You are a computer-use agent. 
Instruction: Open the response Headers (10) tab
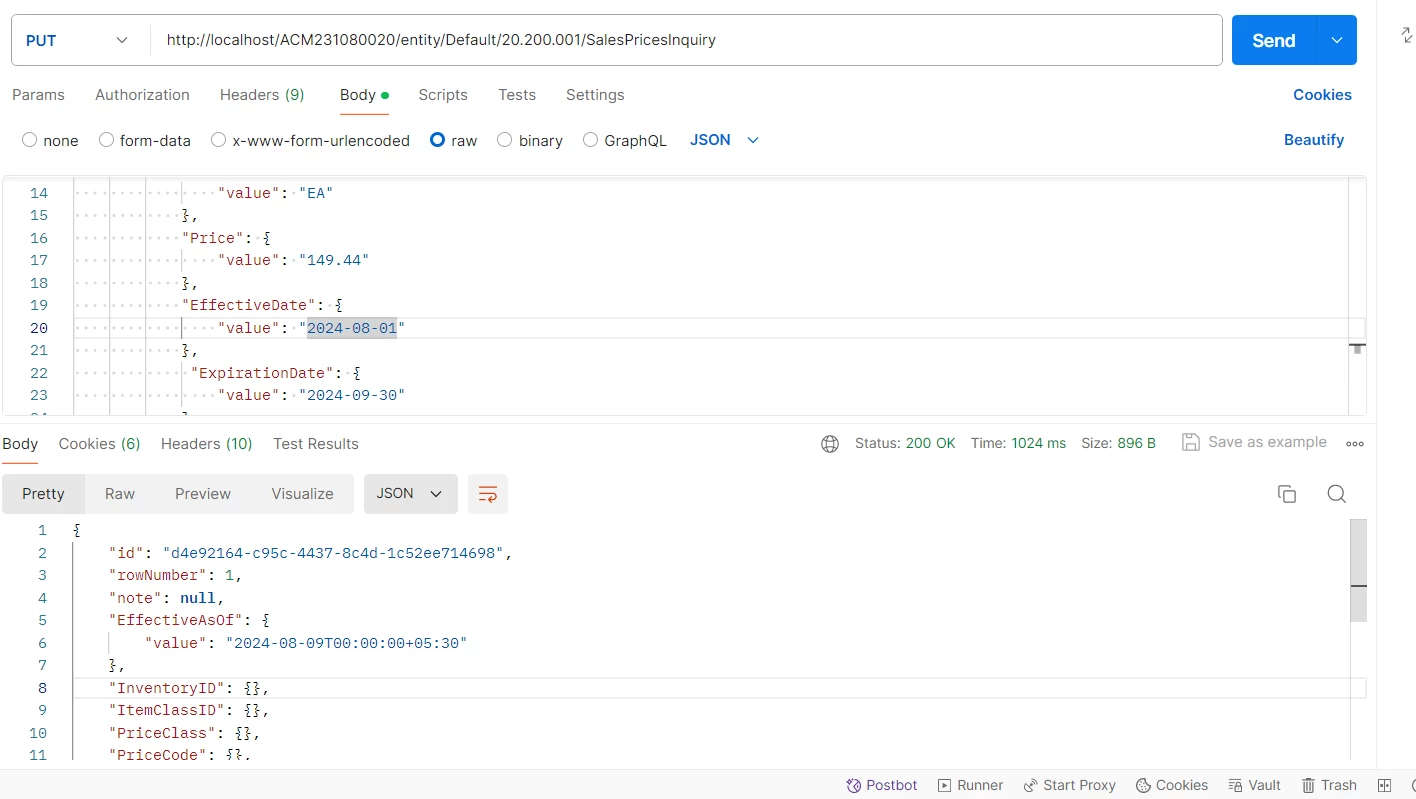coord(206,444)
